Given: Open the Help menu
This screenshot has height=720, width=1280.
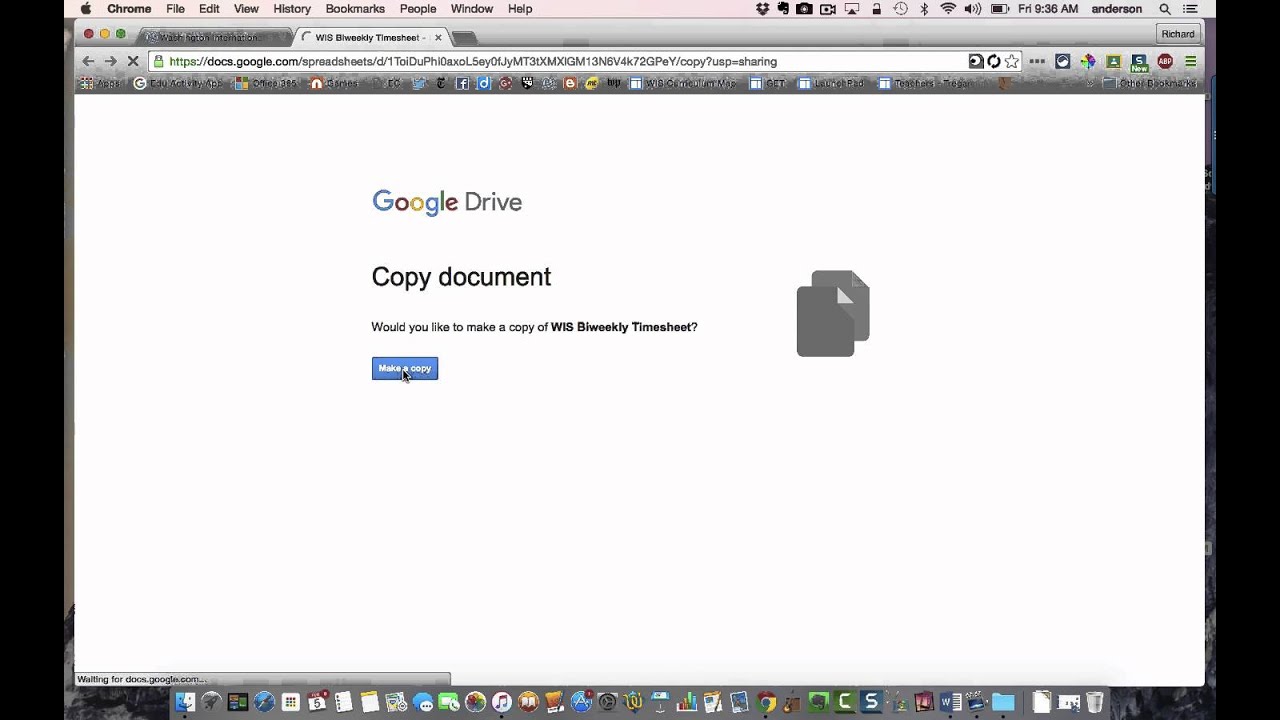Looking at the screenshot, I should (520, 9).
